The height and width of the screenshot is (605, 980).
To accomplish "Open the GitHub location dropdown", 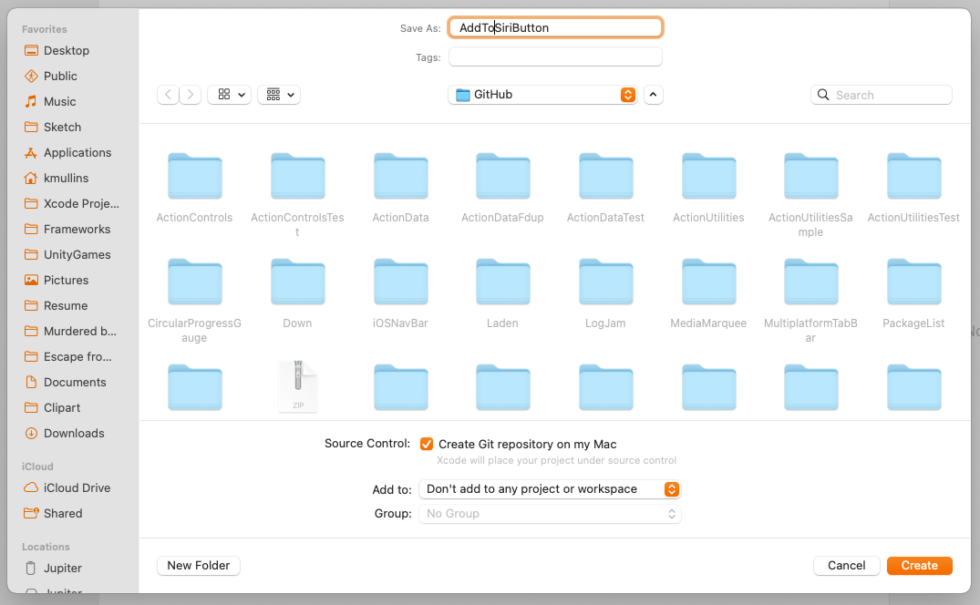I will [544, 94].
